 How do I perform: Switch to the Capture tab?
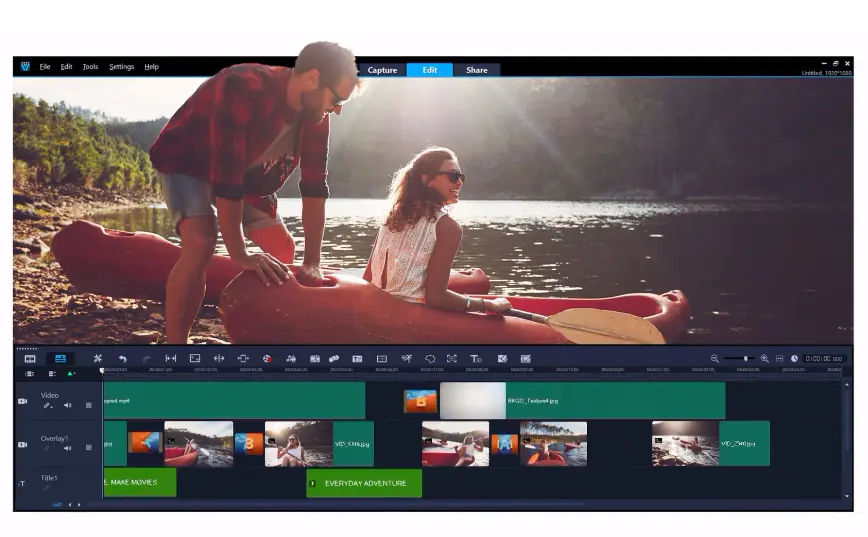click(x=382, y=70)
